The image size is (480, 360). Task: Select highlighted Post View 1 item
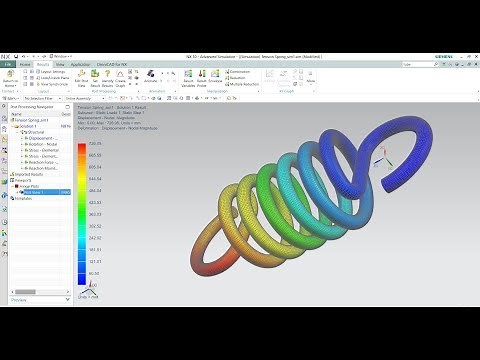(47, 192)
